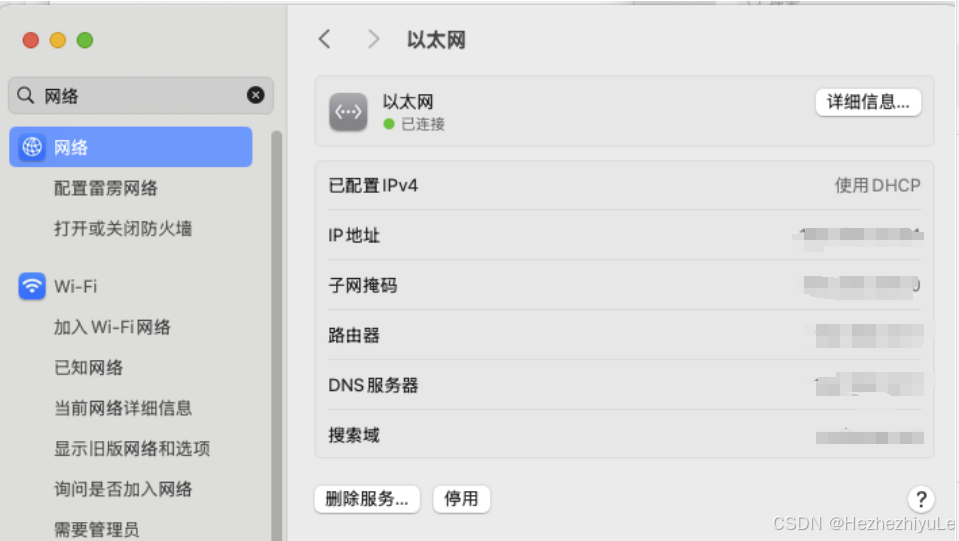
Task: Click the back navigation chevron
Action: coord(325,40)
